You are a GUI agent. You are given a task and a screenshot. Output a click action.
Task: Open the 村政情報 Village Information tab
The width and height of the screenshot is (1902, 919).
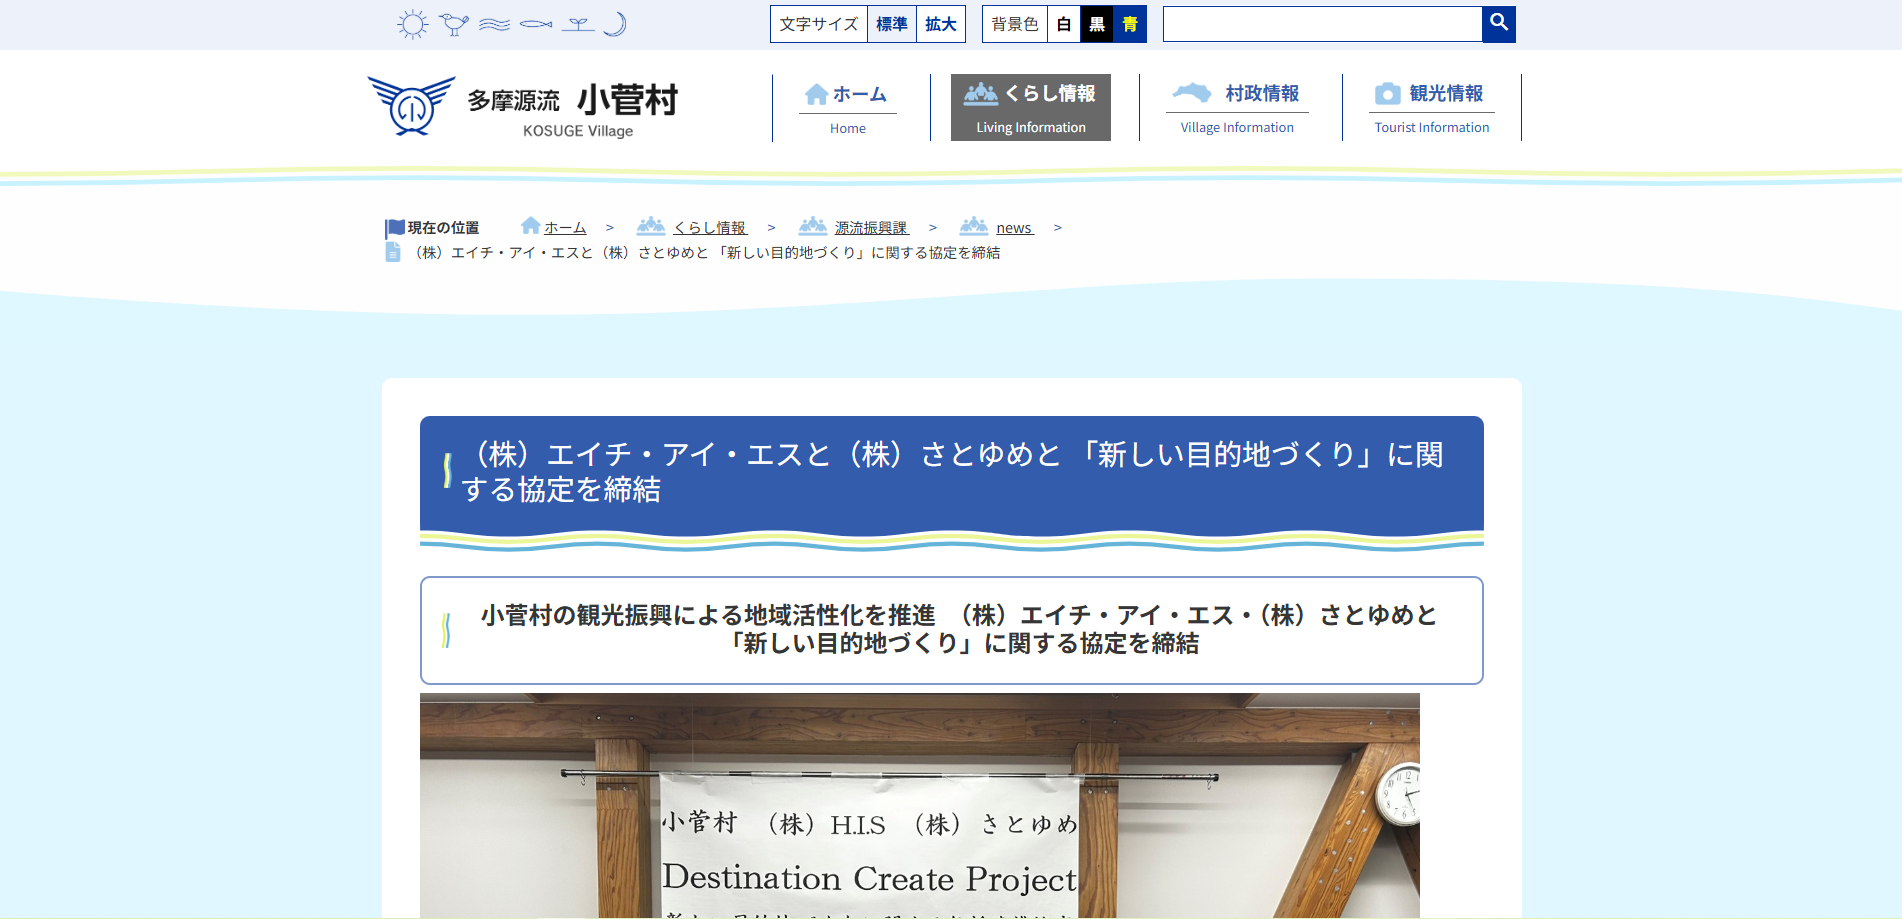point(1238,108)
